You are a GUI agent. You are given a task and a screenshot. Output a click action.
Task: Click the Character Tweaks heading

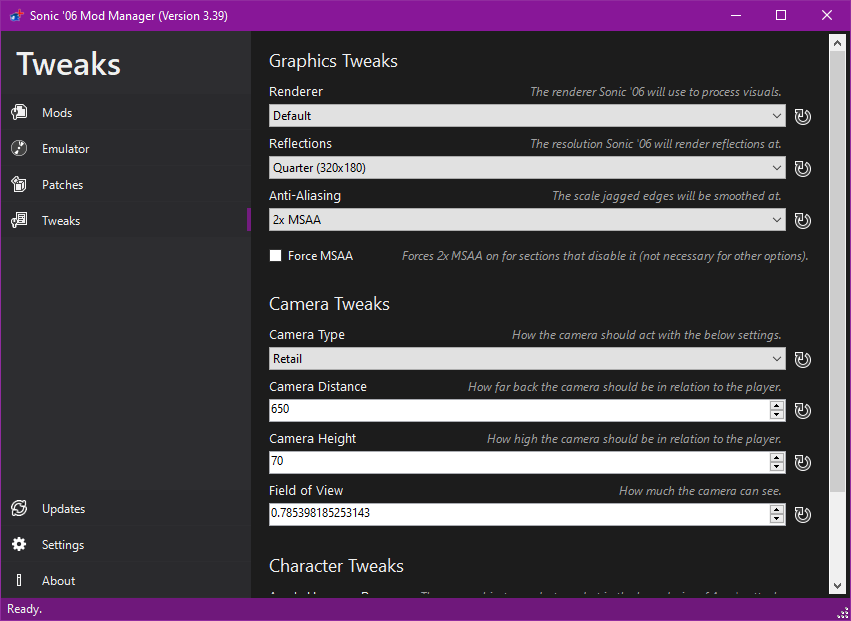pos(336,566)
